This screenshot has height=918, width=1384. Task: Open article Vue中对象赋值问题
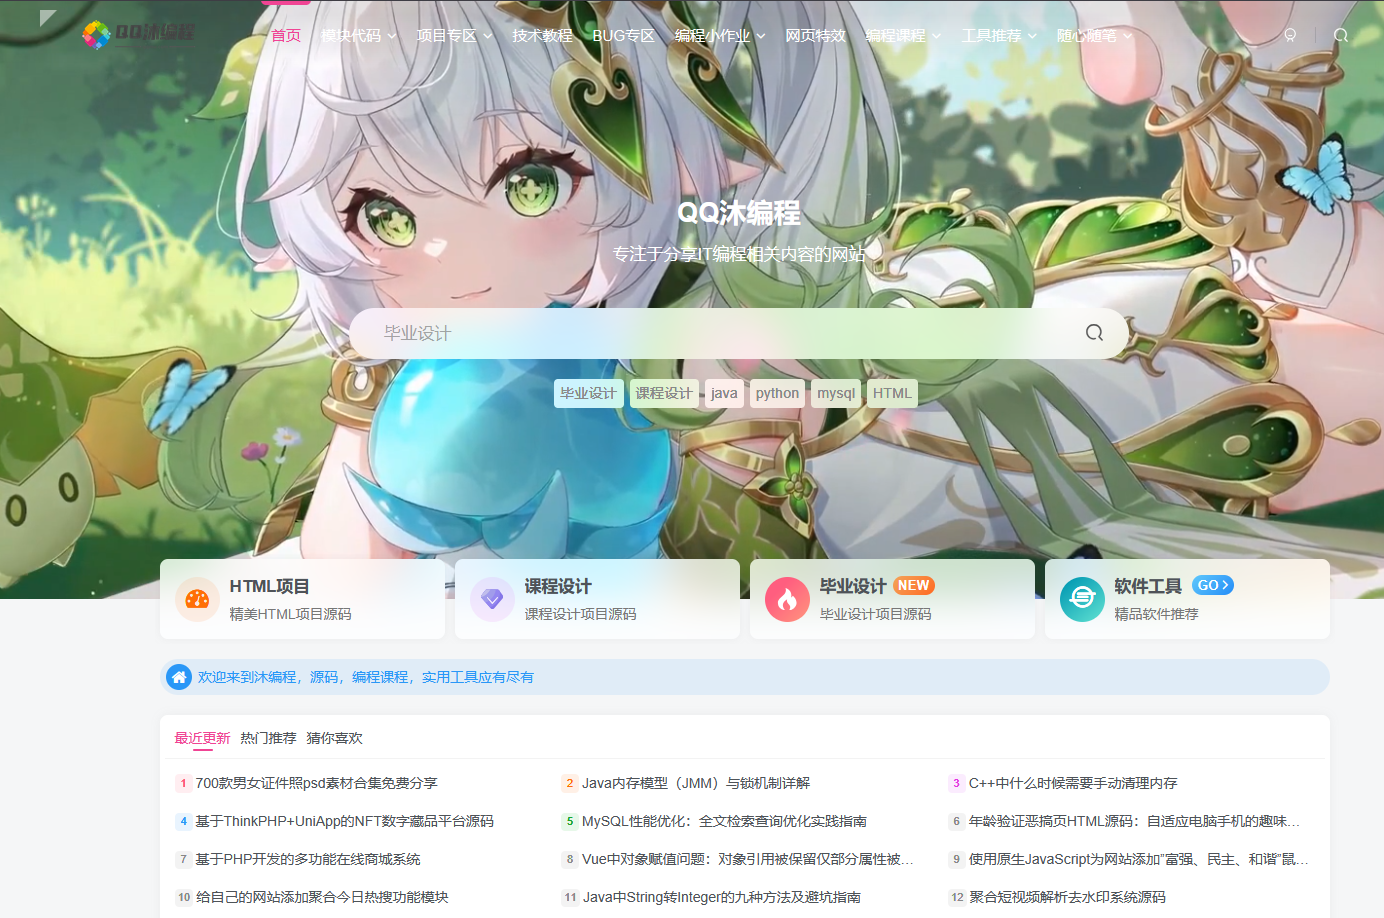coord(748,859)
